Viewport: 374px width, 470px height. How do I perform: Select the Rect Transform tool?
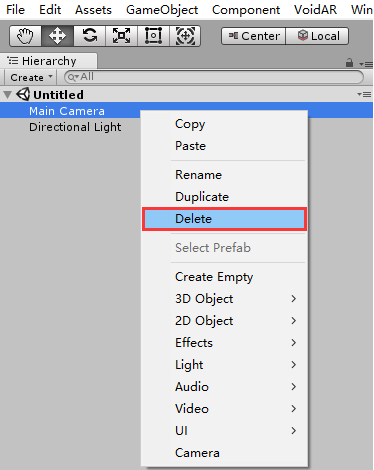coord(153,36)
